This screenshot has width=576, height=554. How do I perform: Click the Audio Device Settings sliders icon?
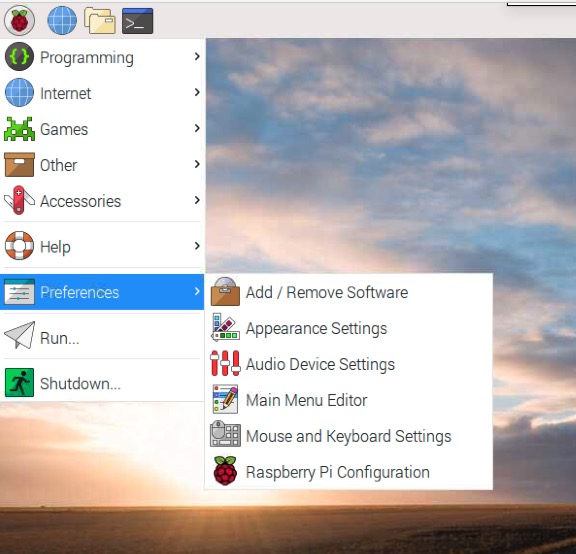[225, 363]
